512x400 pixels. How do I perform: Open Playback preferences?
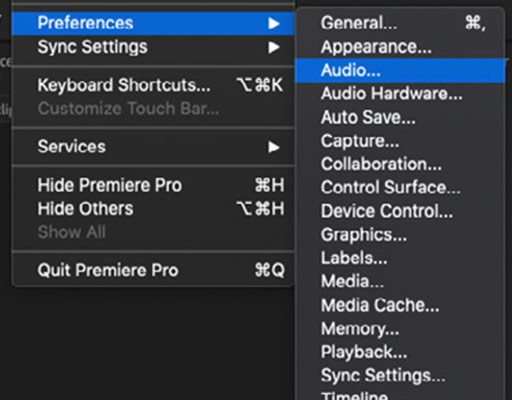[400, 352]
